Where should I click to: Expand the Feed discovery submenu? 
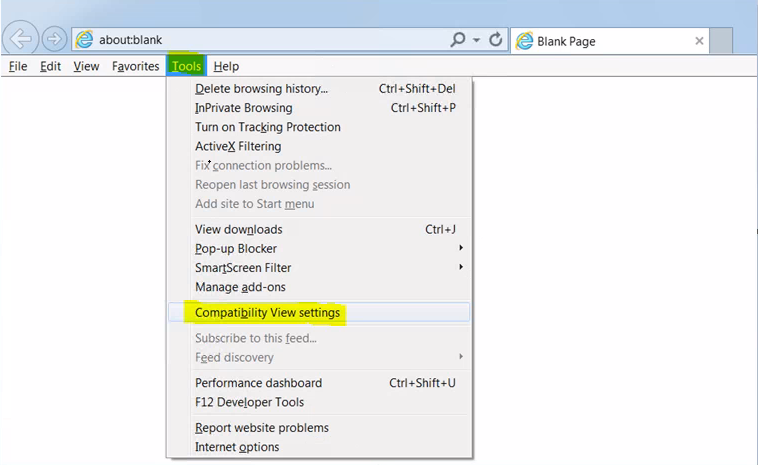point(319,358)
